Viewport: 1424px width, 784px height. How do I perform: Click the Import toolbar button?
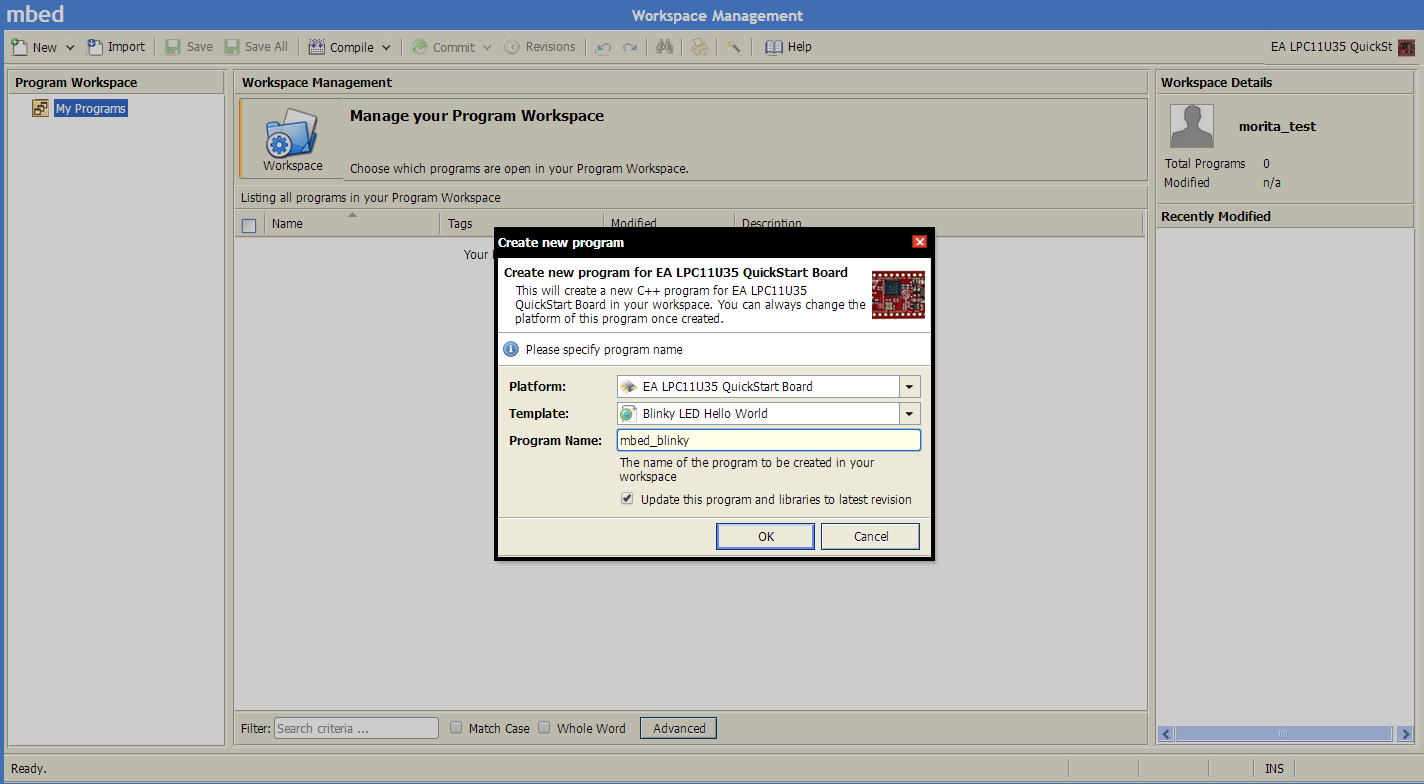click(x=116, y=47)
